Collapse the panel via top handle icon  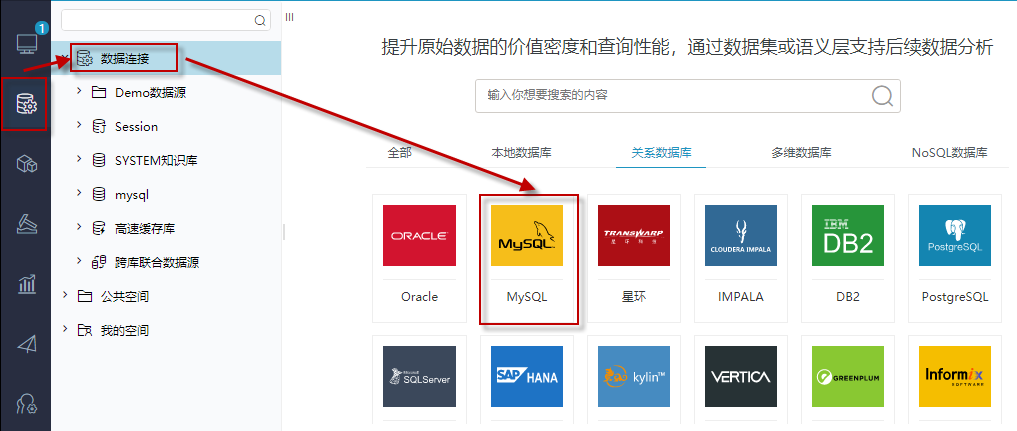coord(289,17)
